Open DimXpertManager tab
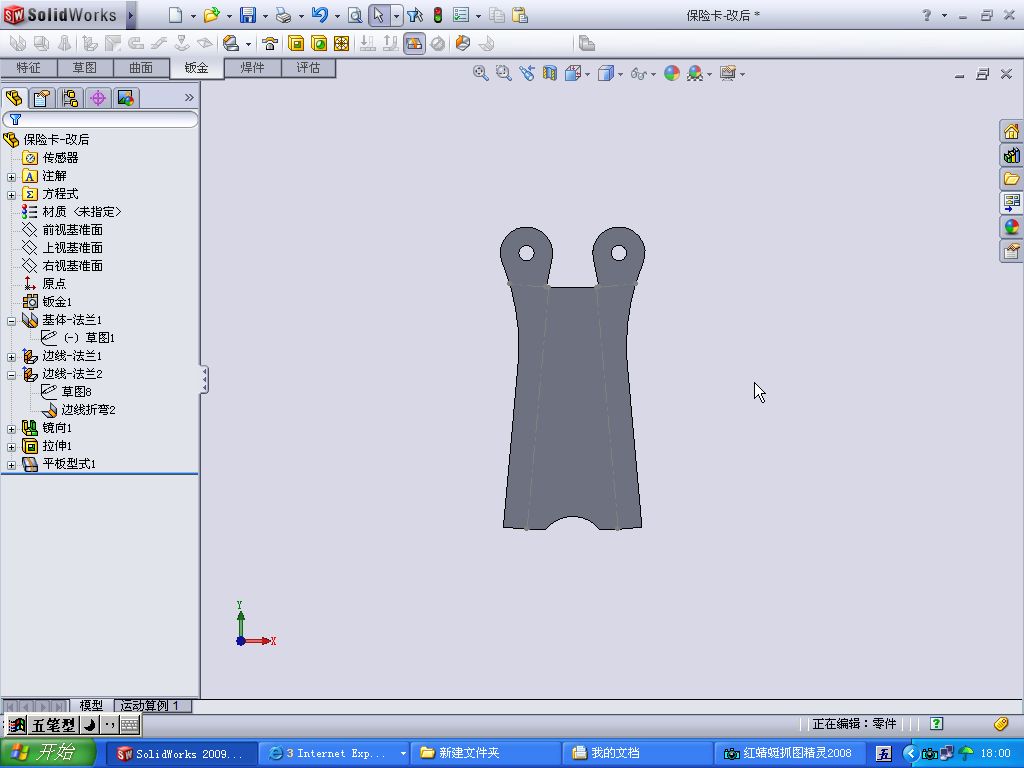The image size is (1024, 768). coord(98,98)
